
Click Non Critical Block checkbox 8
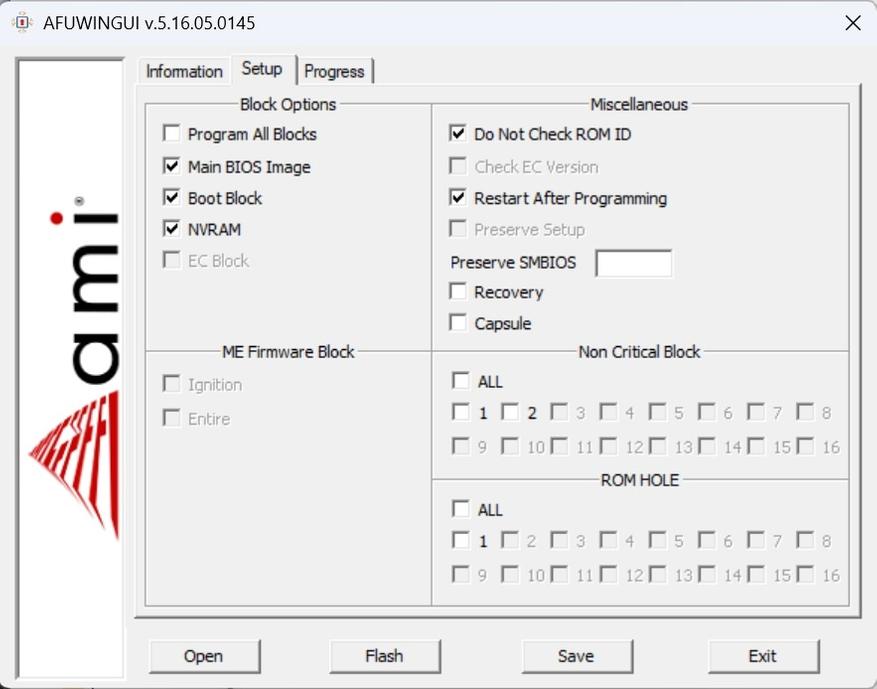coord(805,412)
